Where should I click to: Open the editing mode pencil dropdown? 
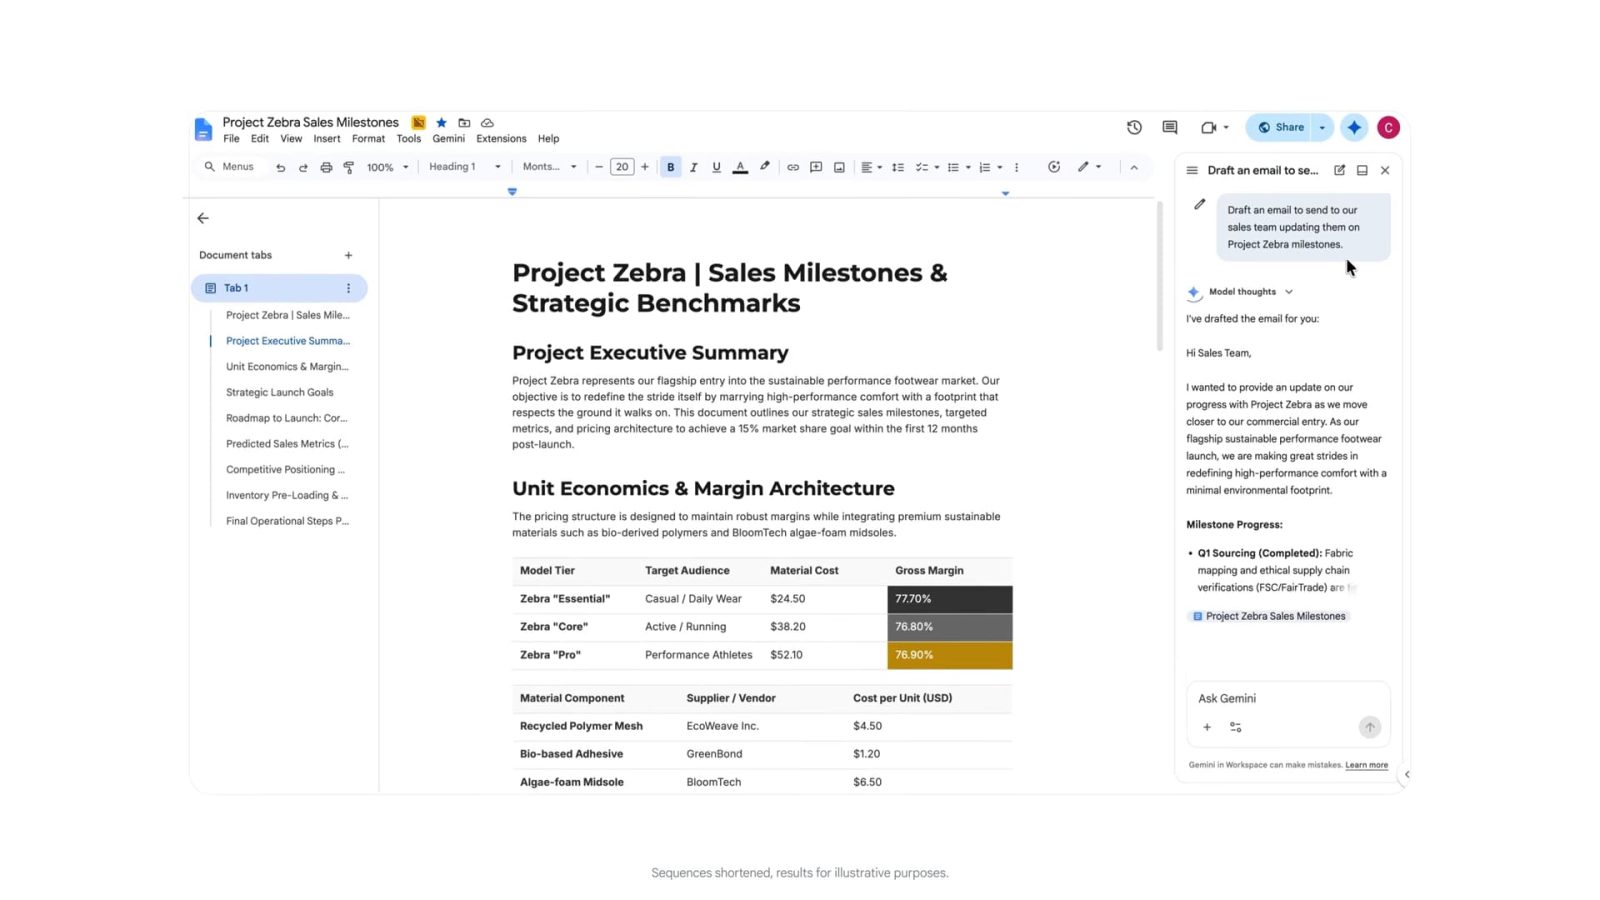[1089, 167]
